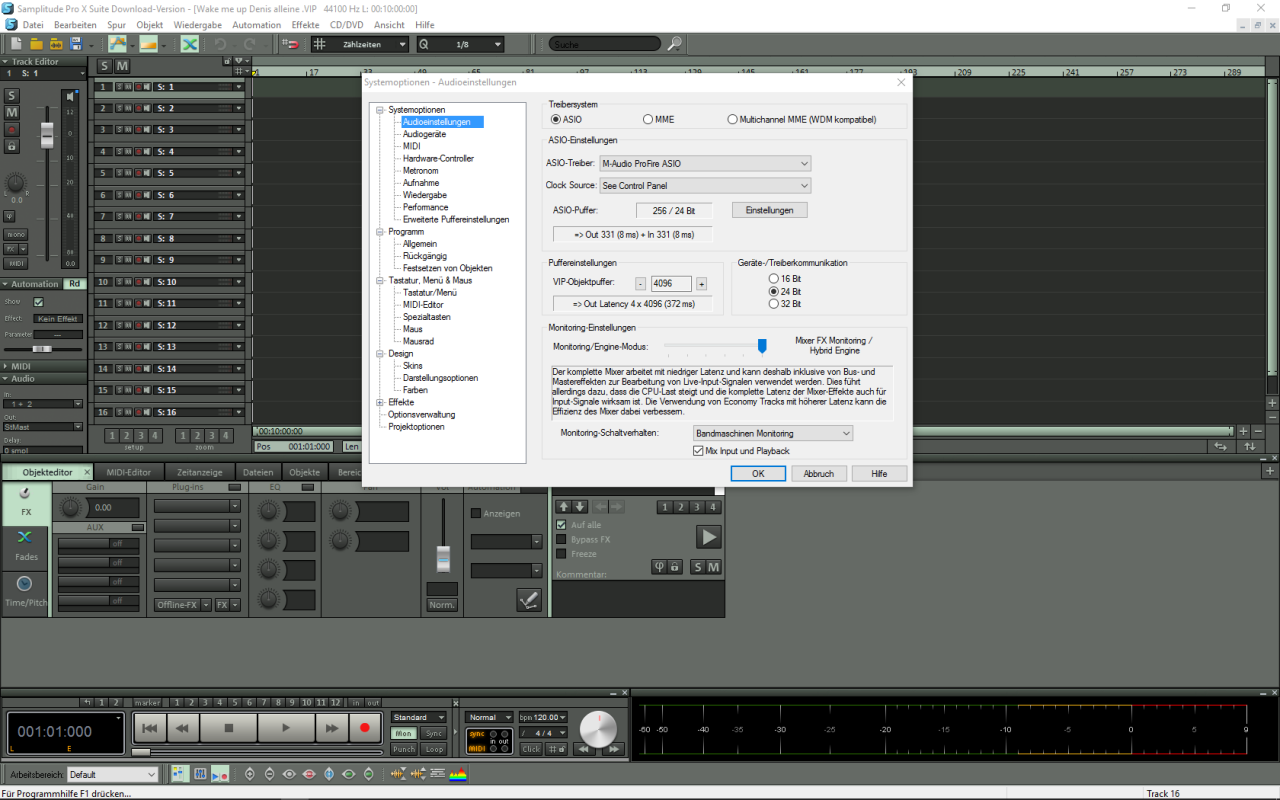Screen dimensions: 1280x800
Task: Select the Fades section in Objekteditor
Action: coord(25,546)
